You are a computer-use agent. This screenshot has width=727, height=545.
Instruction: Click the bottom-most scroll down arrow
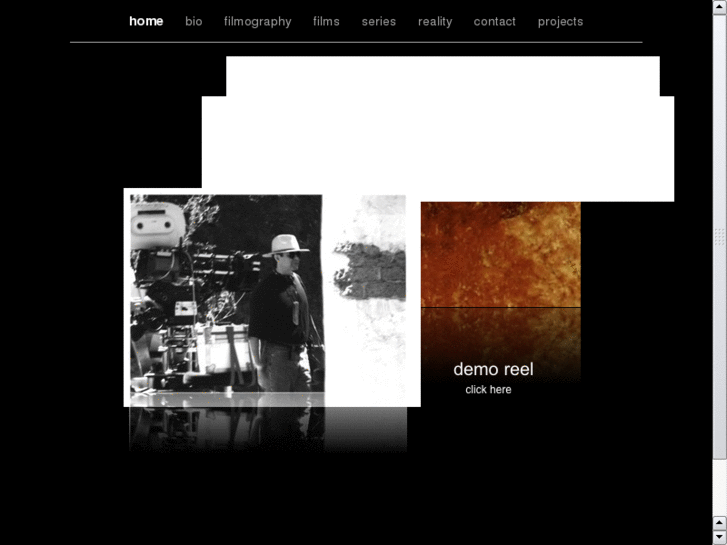(x=720, y=537)
